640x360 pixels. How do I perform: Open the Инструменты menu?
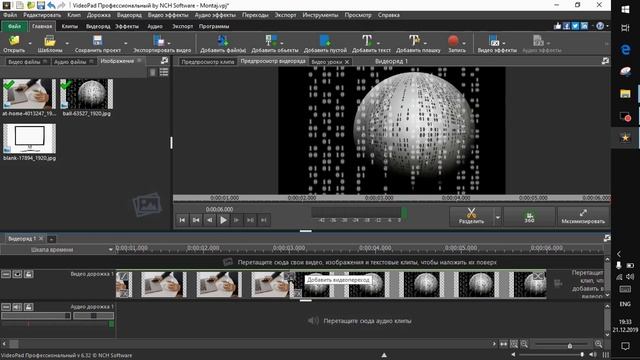pos(320,15)
